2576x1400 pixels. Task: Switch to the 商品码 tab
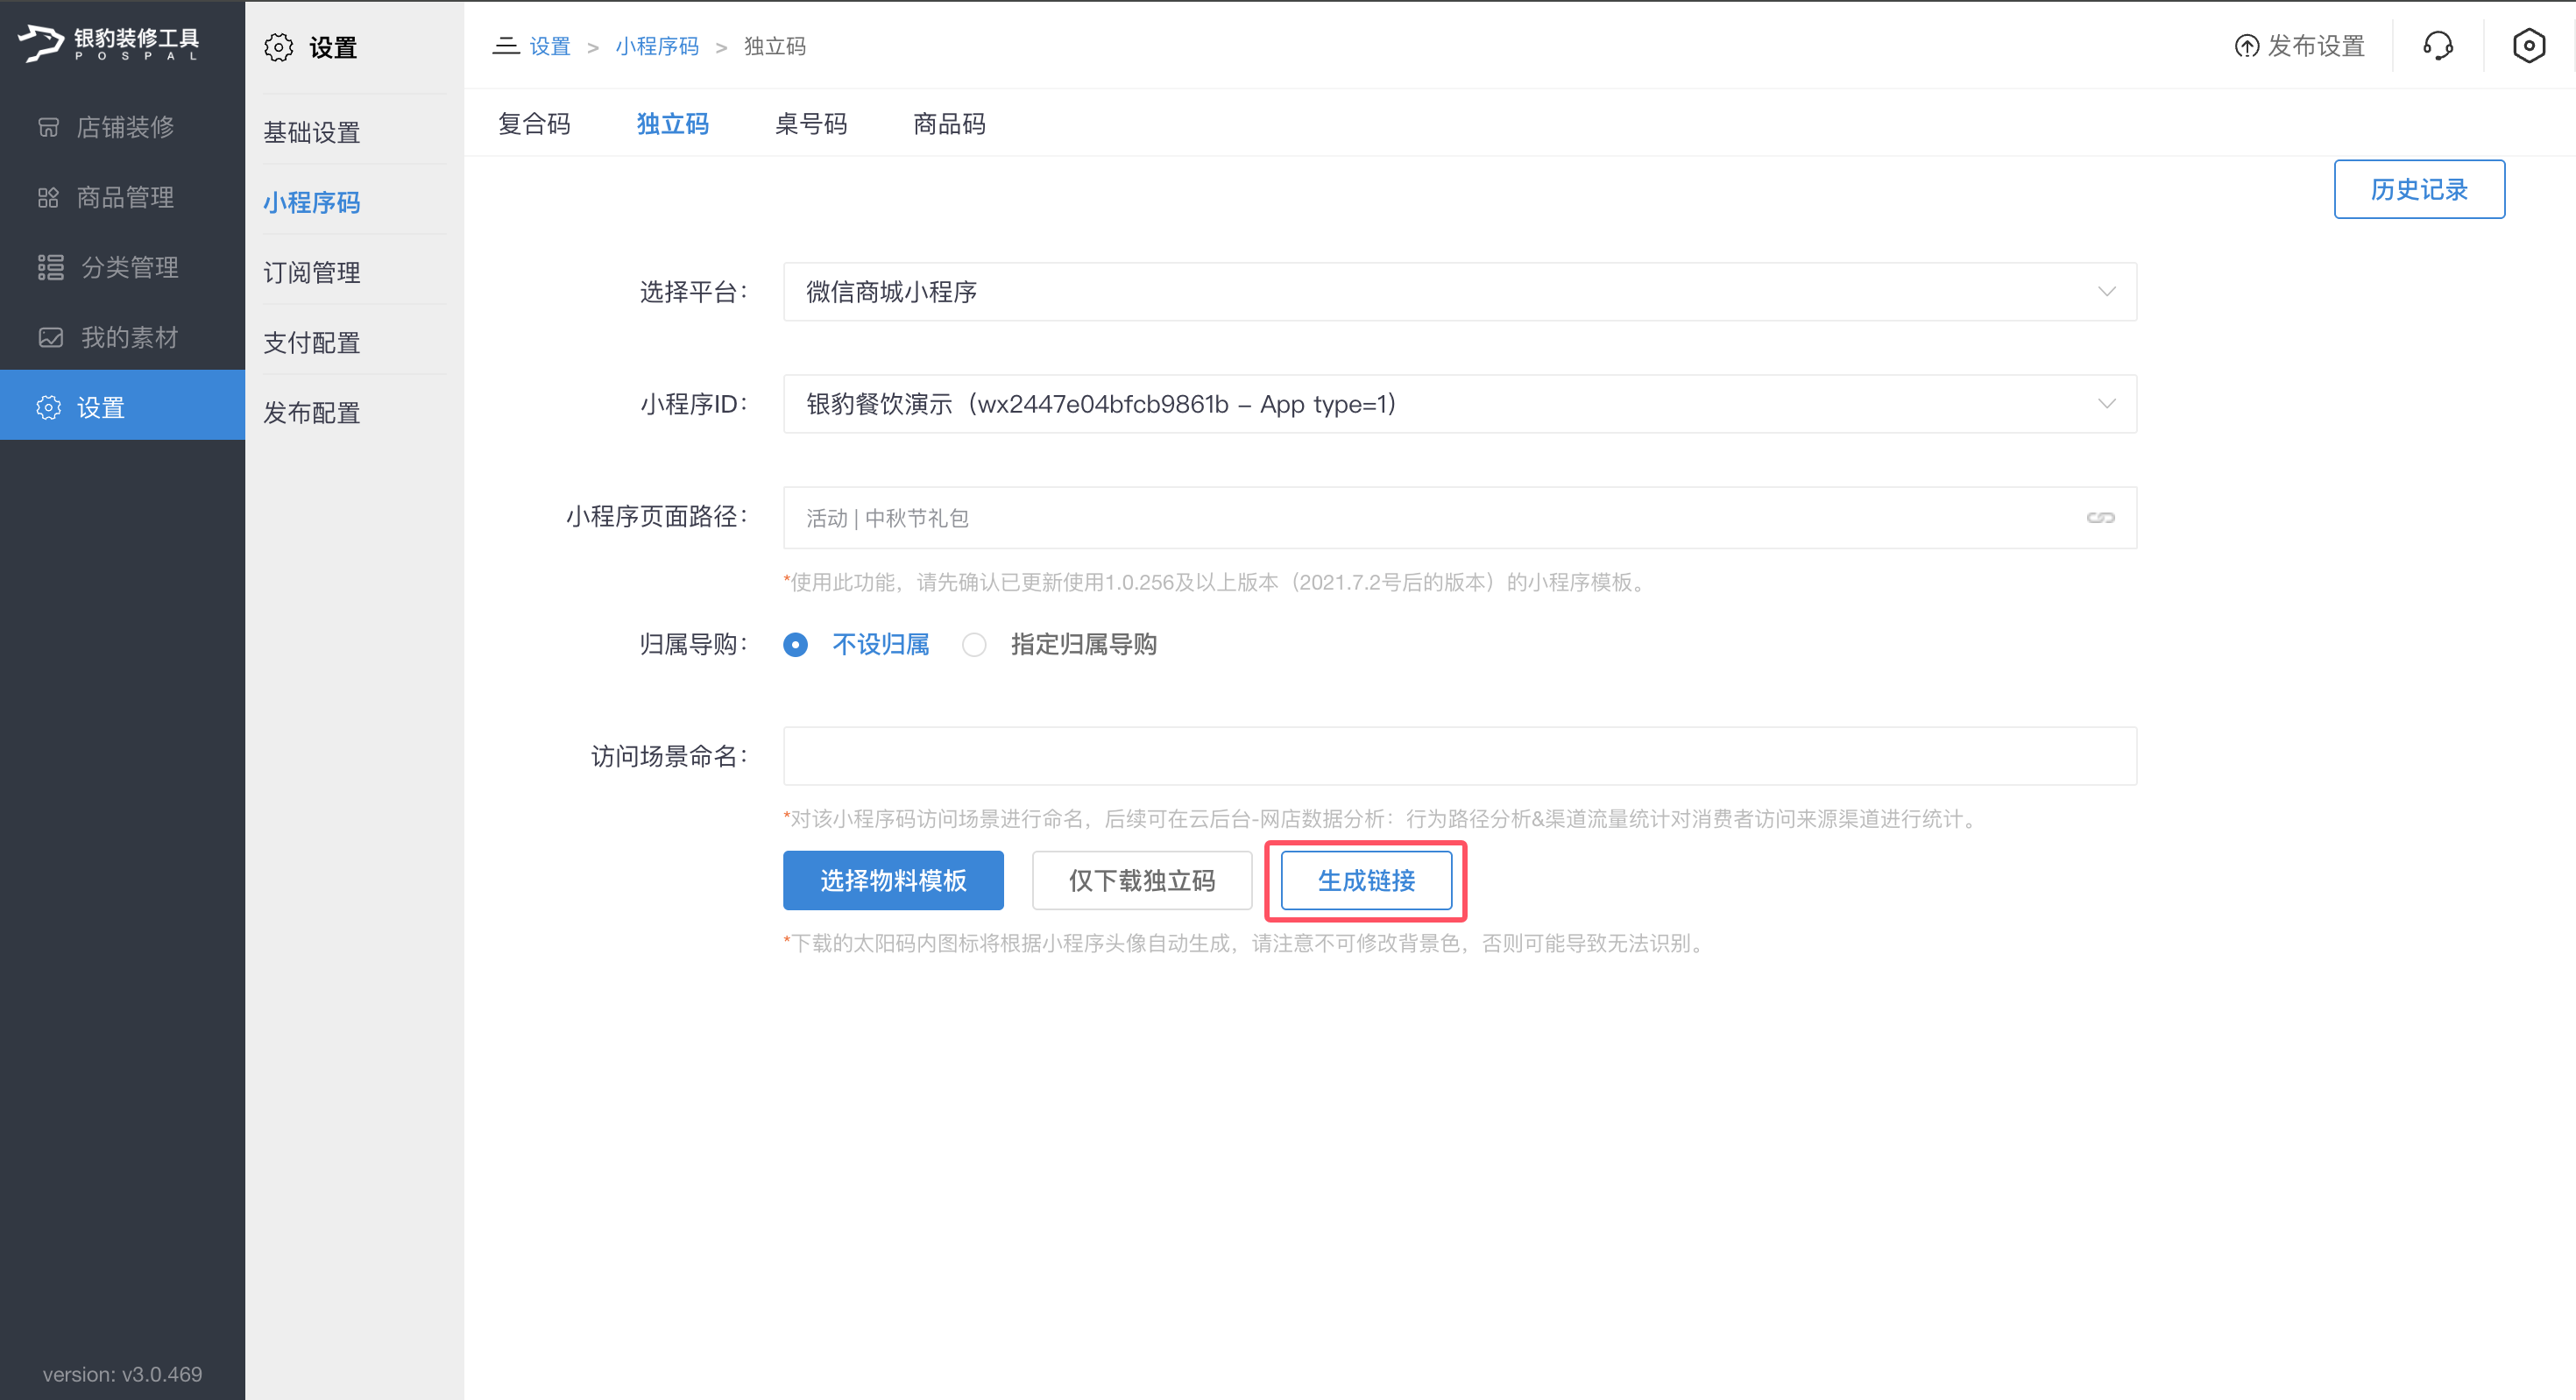[x=949, y=124]
